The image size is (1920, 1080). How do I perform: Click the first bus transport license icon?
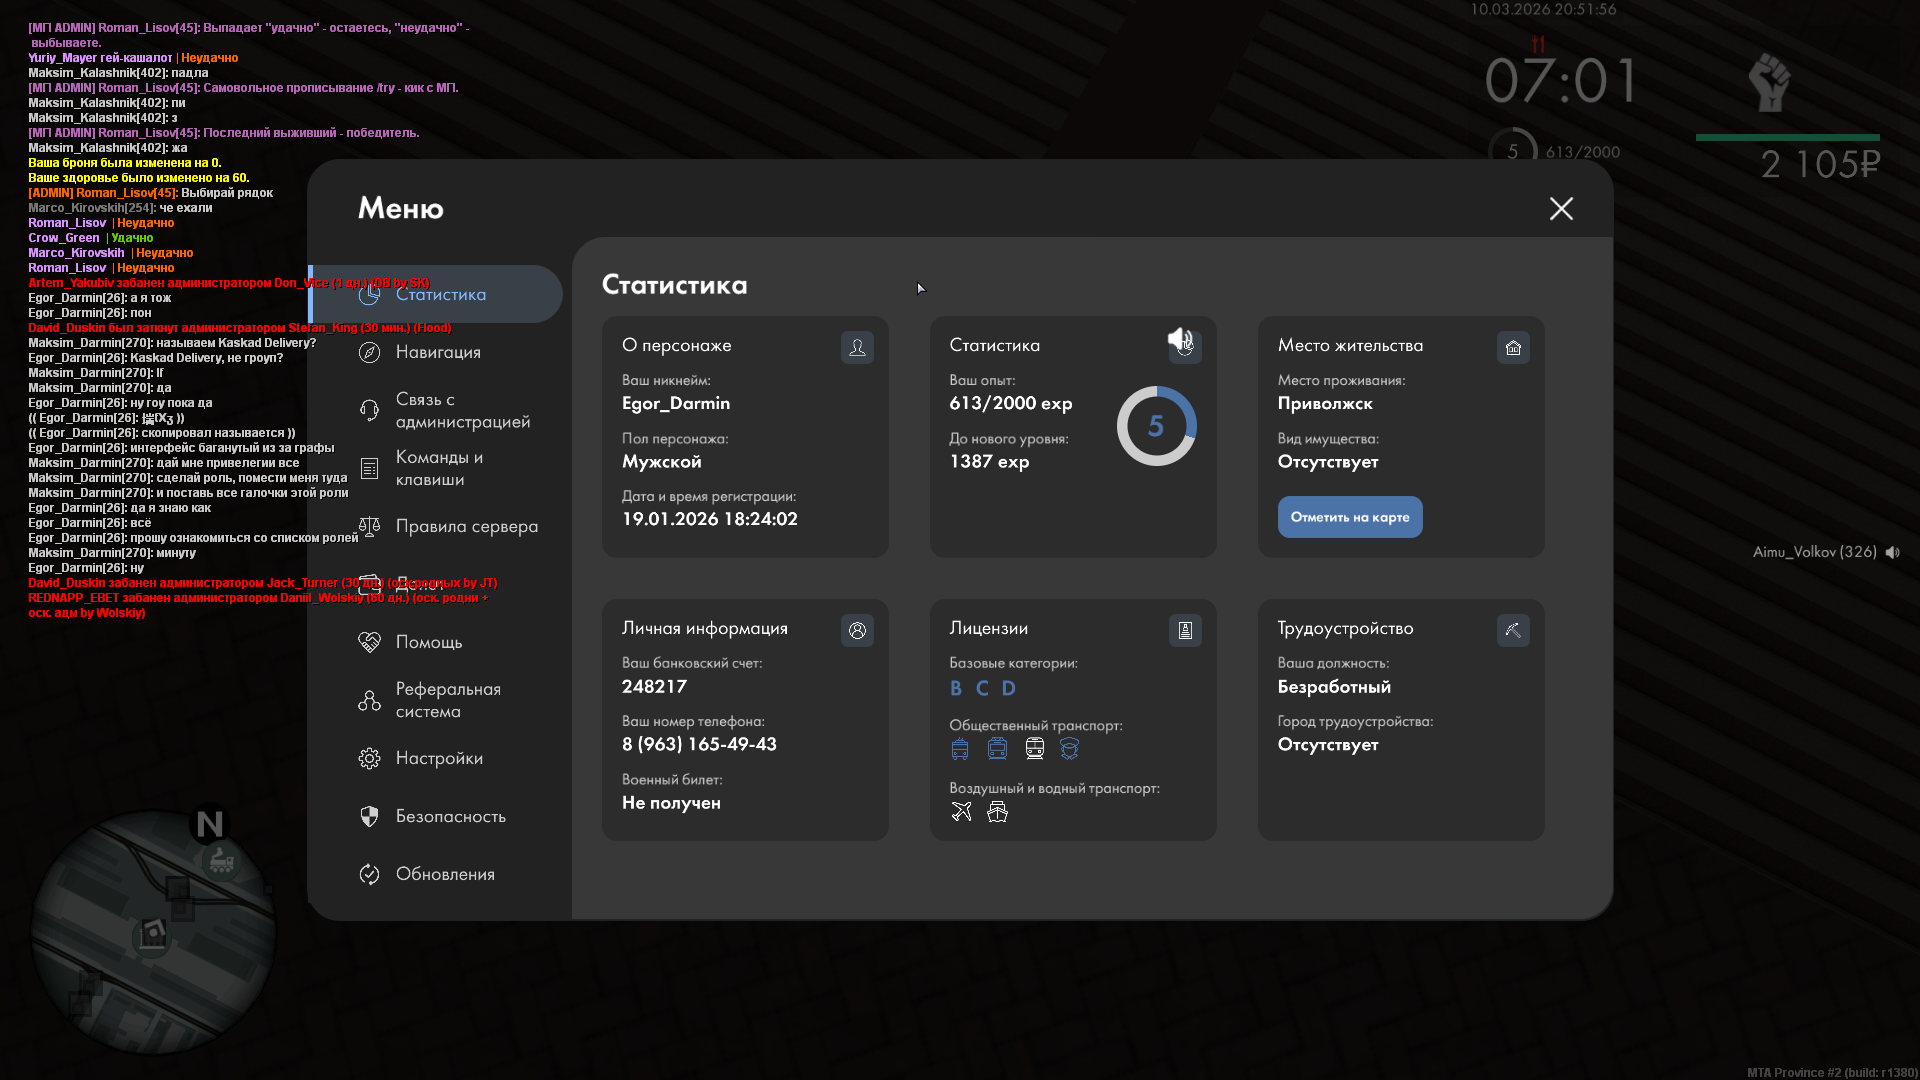pos(960,749)
